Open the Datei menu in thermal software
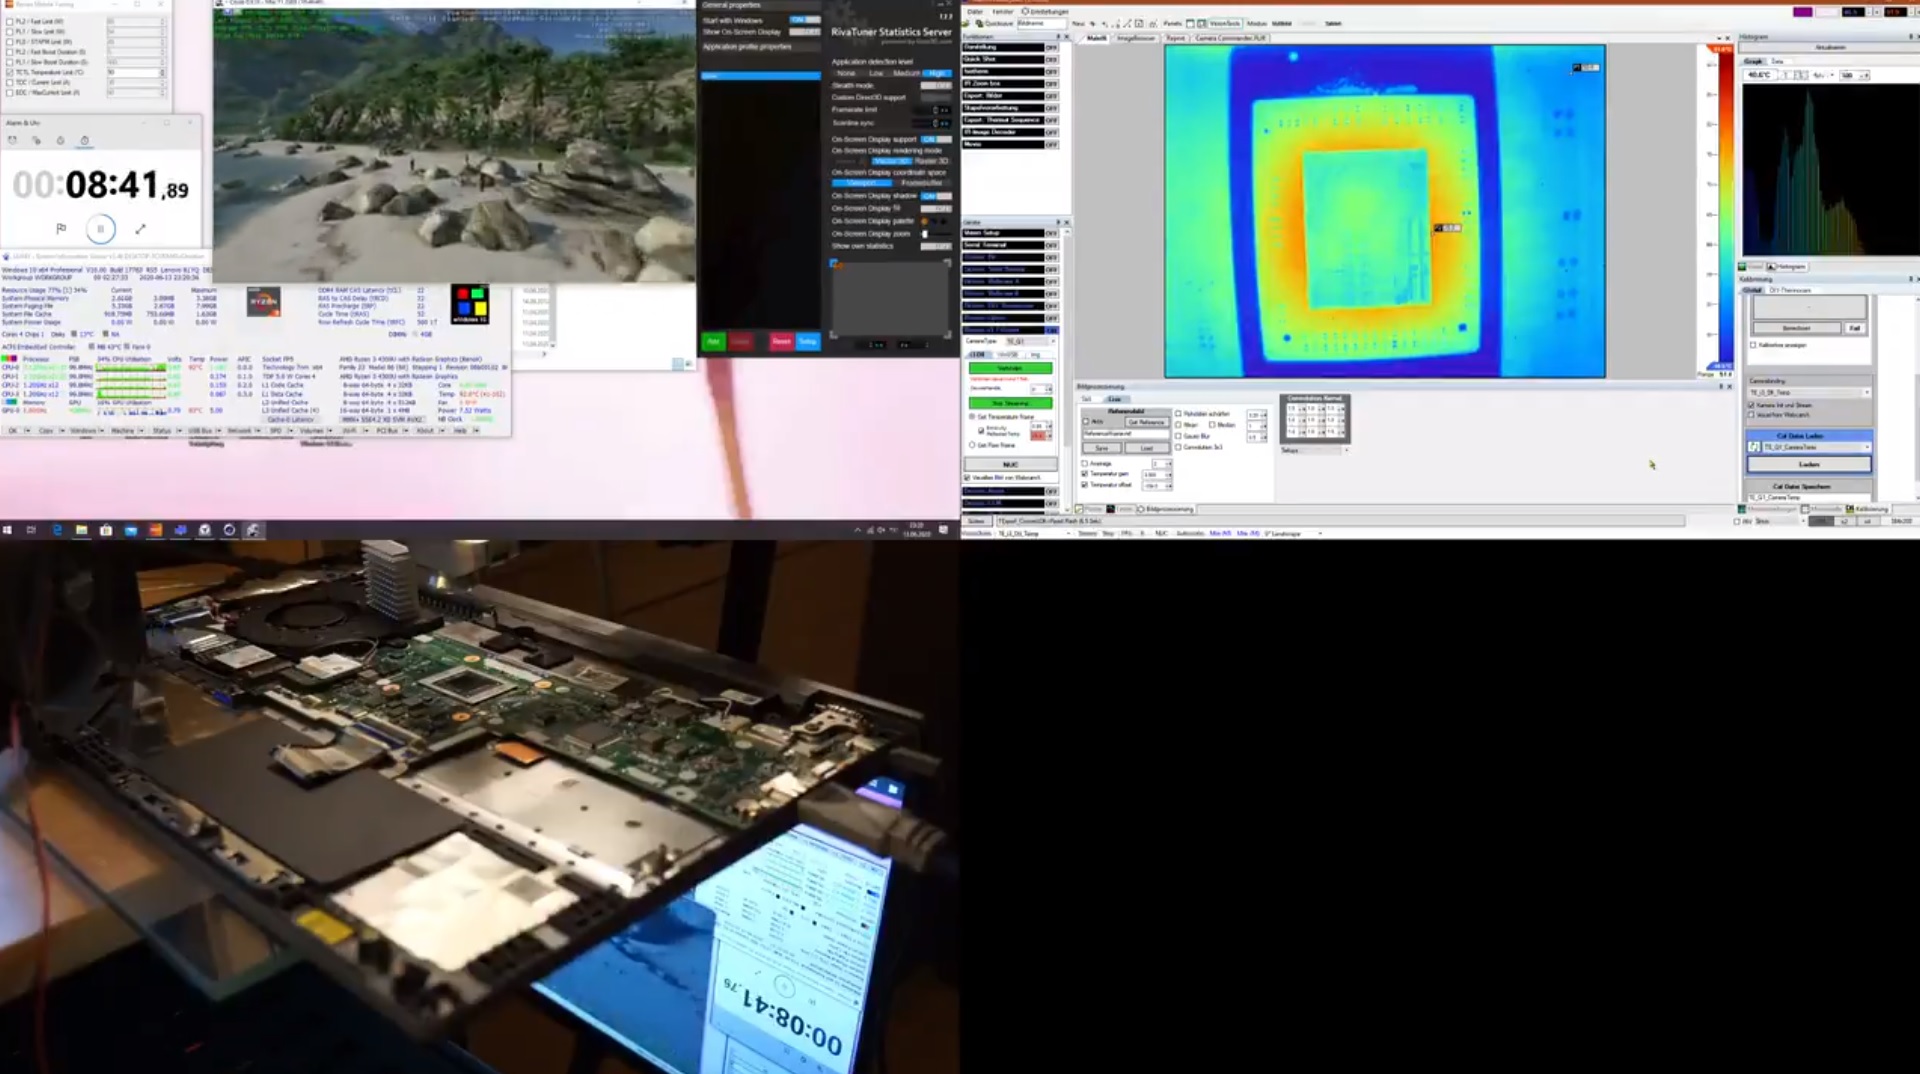The height and width of the screenshot is (1074, 1920). pyautogui.click(x=974, y=12)
